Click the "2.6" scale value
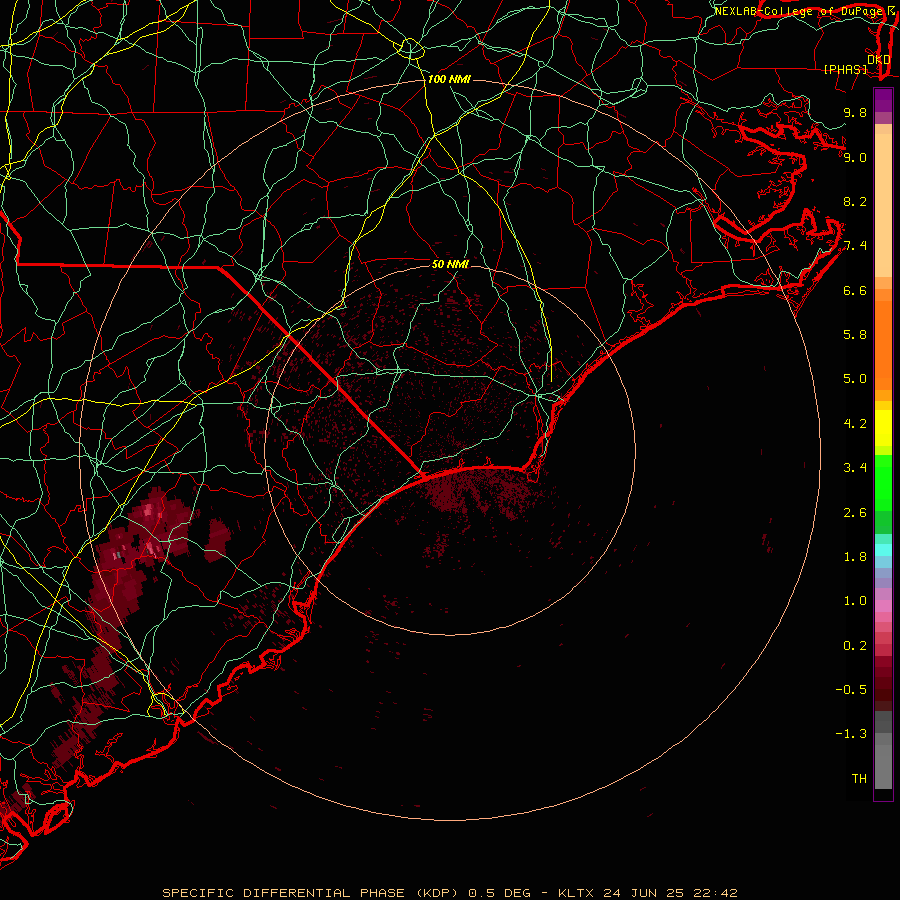The image size is (900, 900). pos(855,513)
